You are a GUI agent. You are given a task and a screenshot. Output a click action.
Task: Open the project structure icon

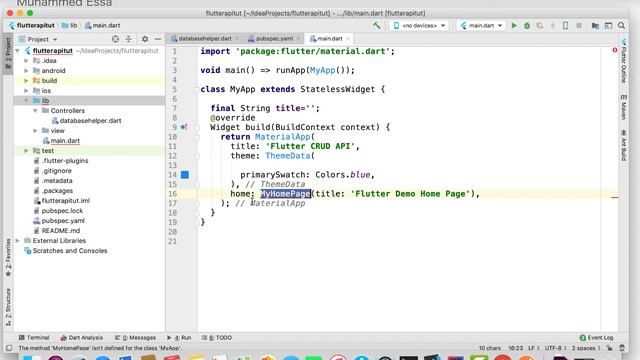pos(596,25)
